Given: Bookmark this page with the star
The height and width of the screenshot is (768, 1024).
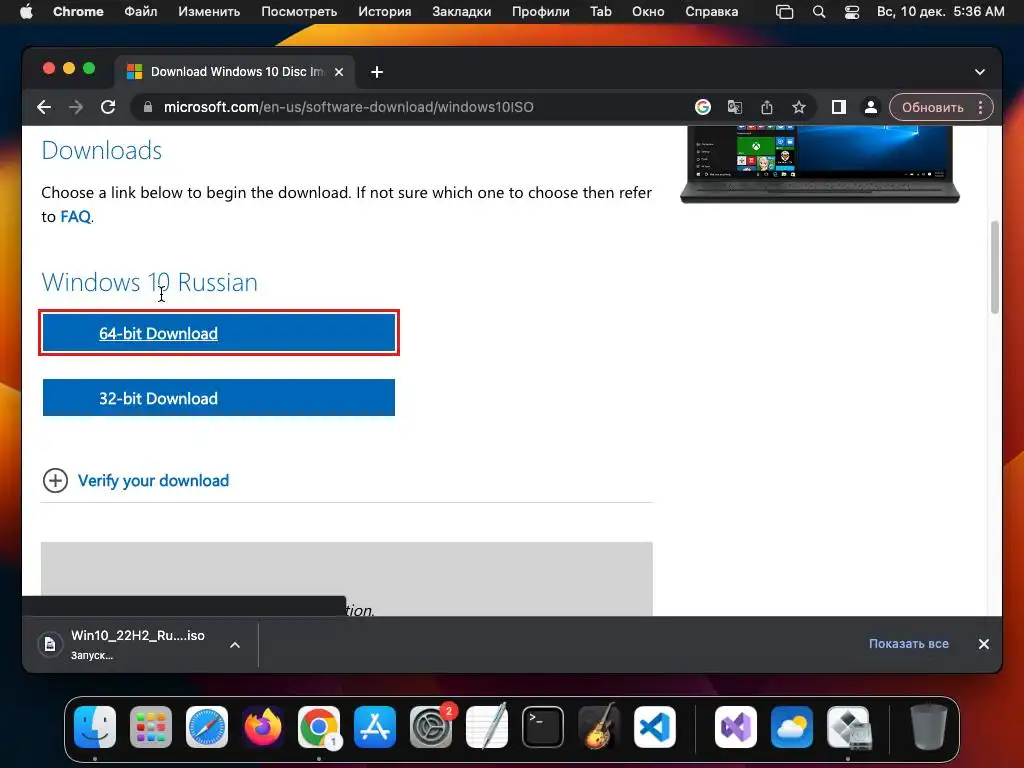Looking at the screenshot, I should (x=799, y=107).
